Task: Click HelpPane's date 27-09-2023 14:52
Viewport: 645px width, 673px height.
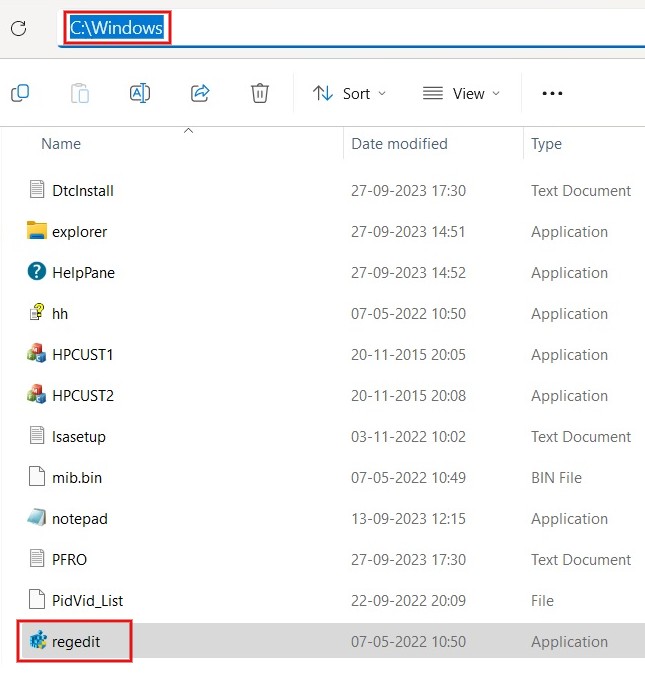Action: click(408, 273)
